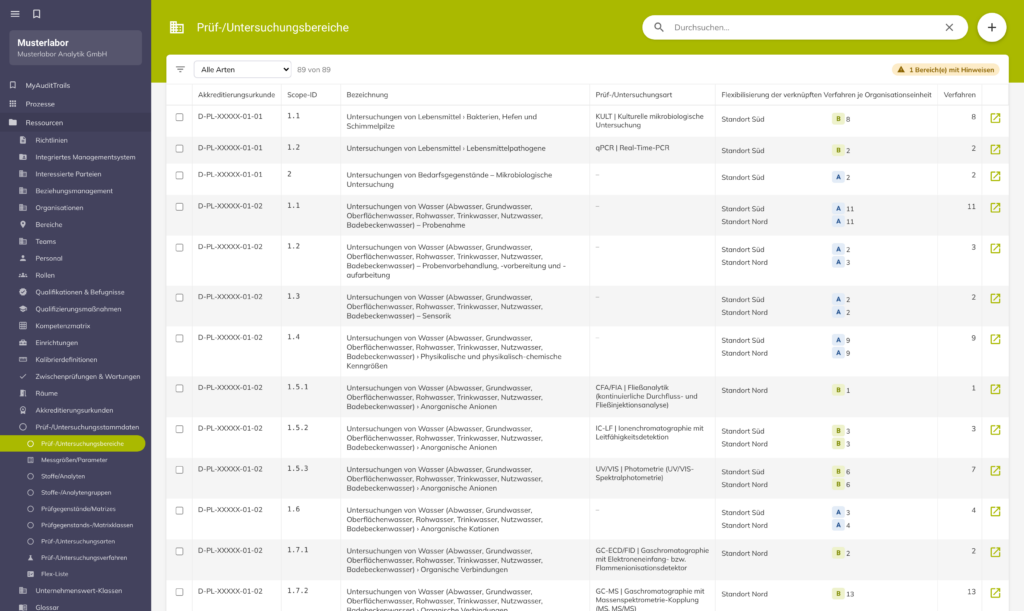Tick the checkbox for the Bakterien, Hefen row
The width and height of the screenshot is (1024, 611).
[180, 118]
